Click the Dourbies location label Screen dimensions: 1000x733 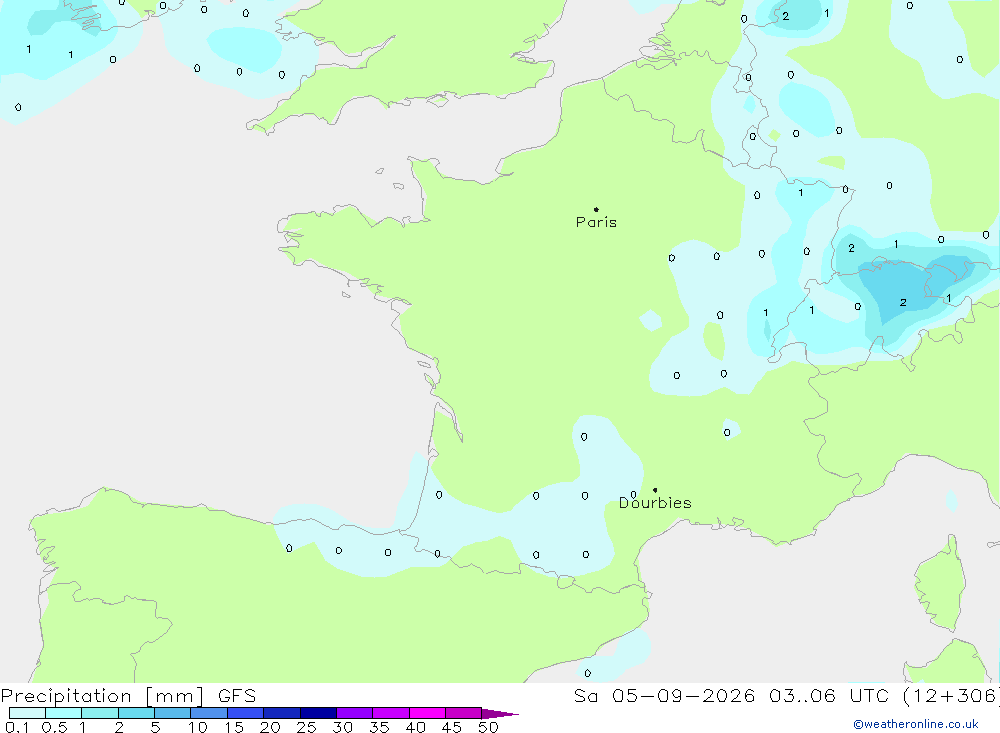[655, 503]
